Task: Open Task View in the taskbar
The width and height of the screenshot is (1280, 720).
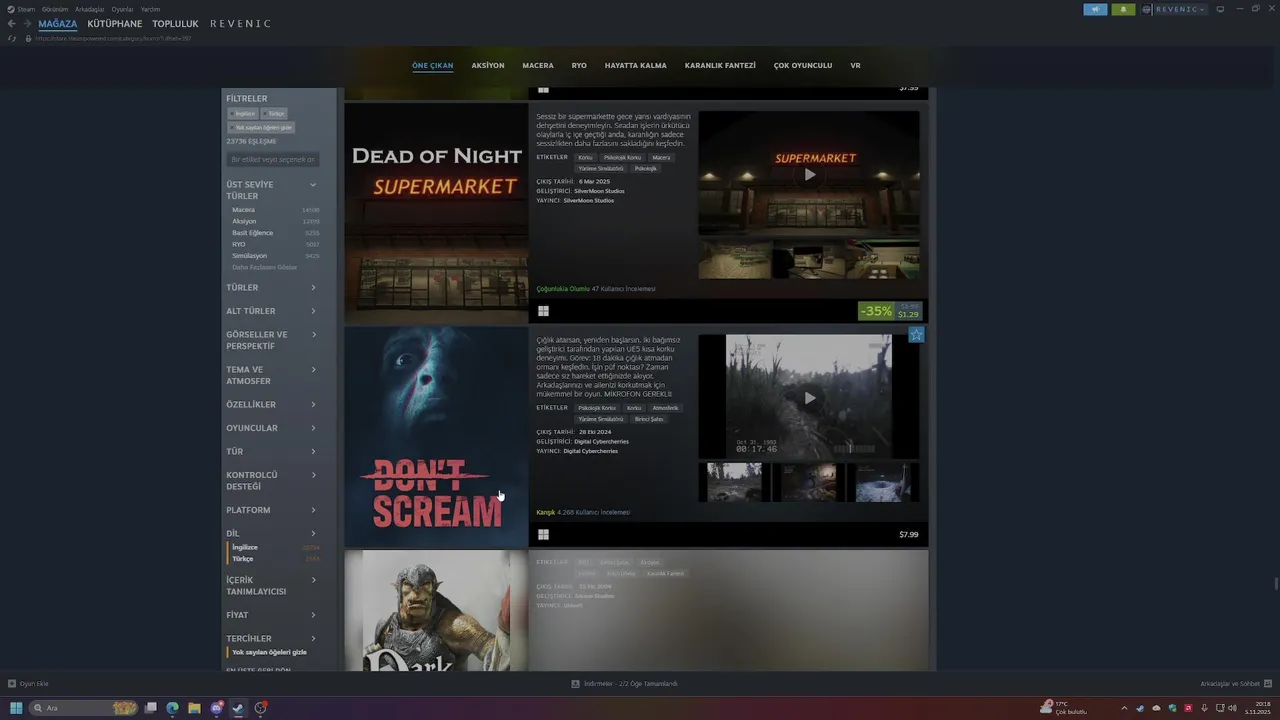Action: [x=150, y=708]
